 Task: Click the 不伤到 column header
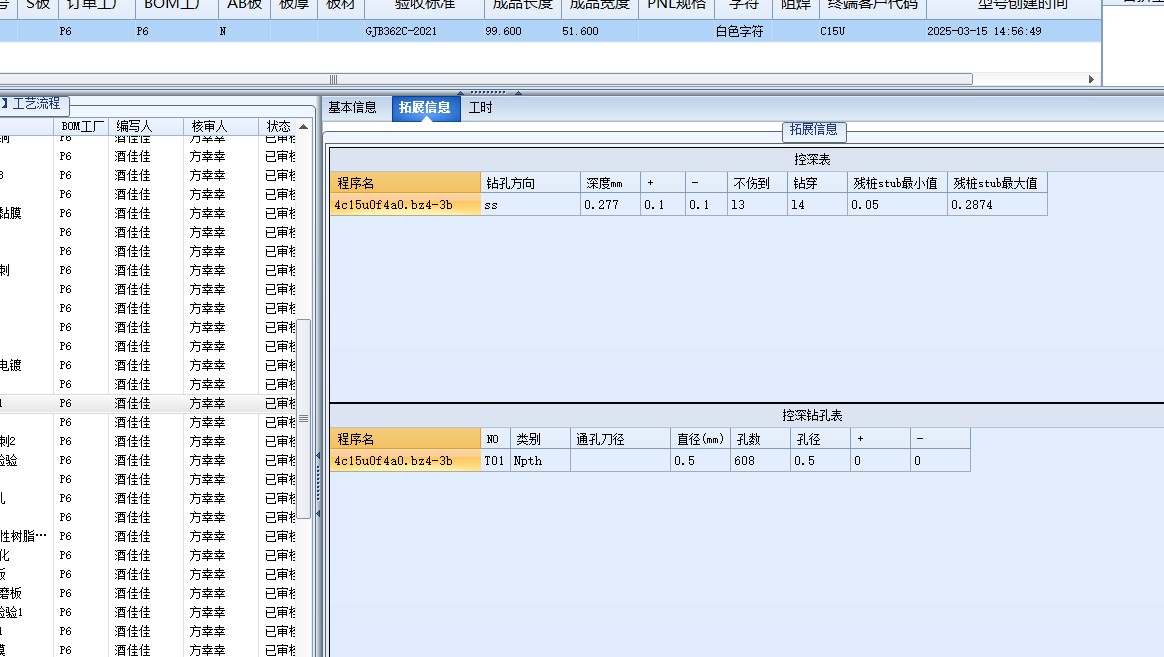(x=757, y=183)
